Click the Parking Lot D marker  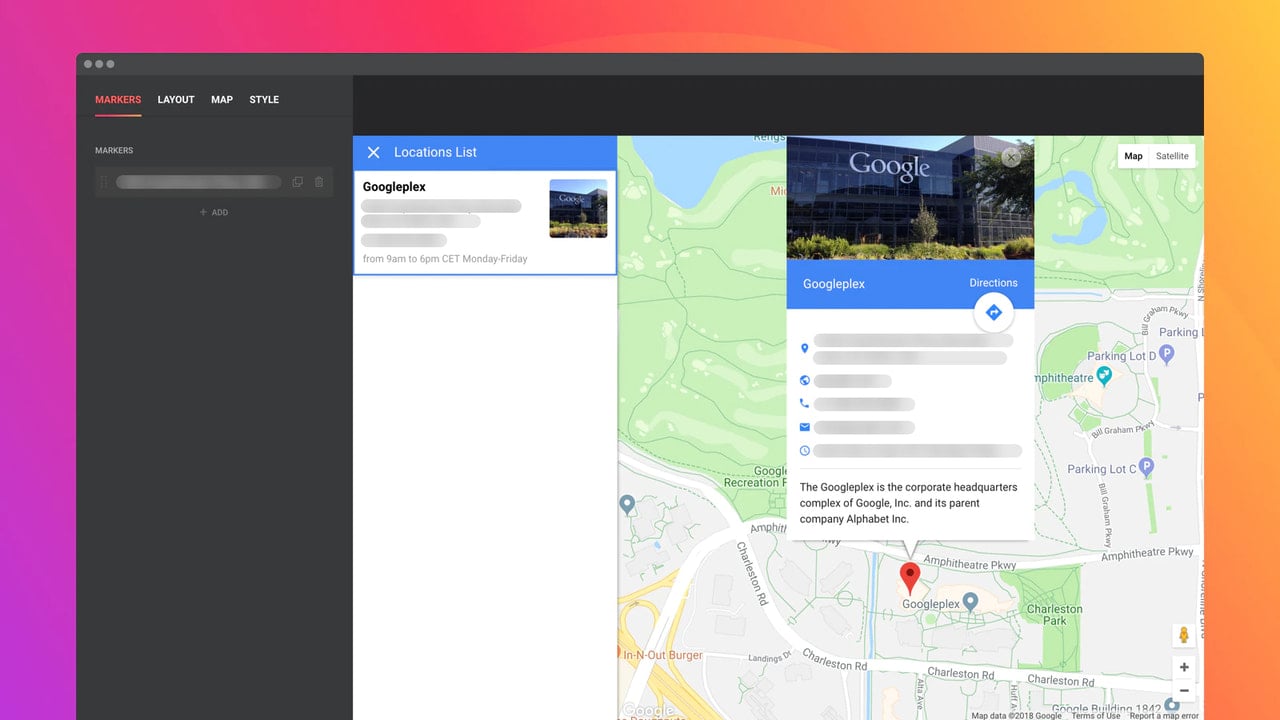tap(1168, 355)
